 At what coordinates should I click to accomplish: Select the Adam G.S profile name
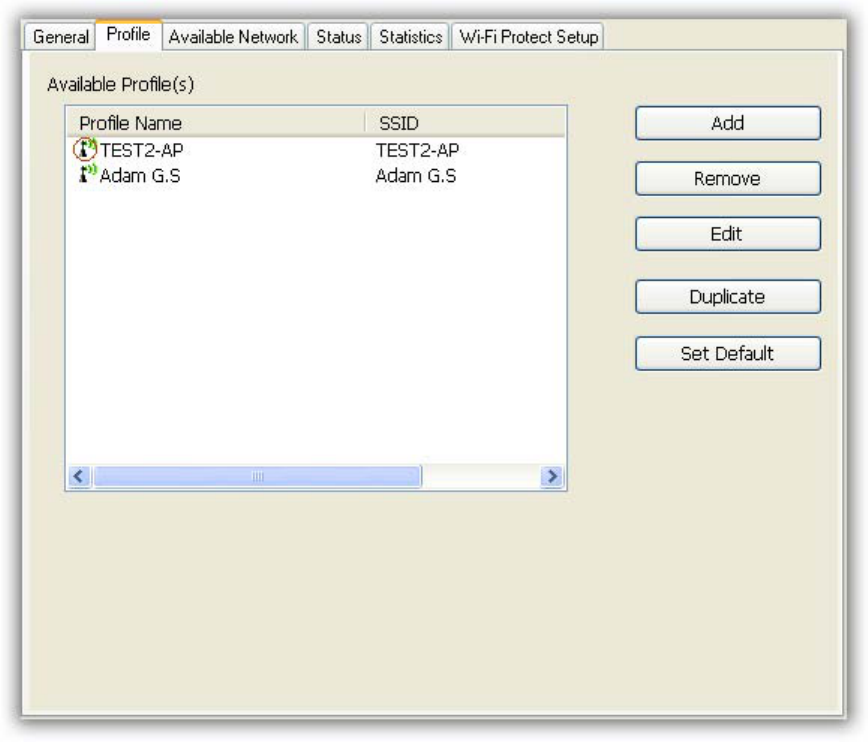tap(140, 176)
